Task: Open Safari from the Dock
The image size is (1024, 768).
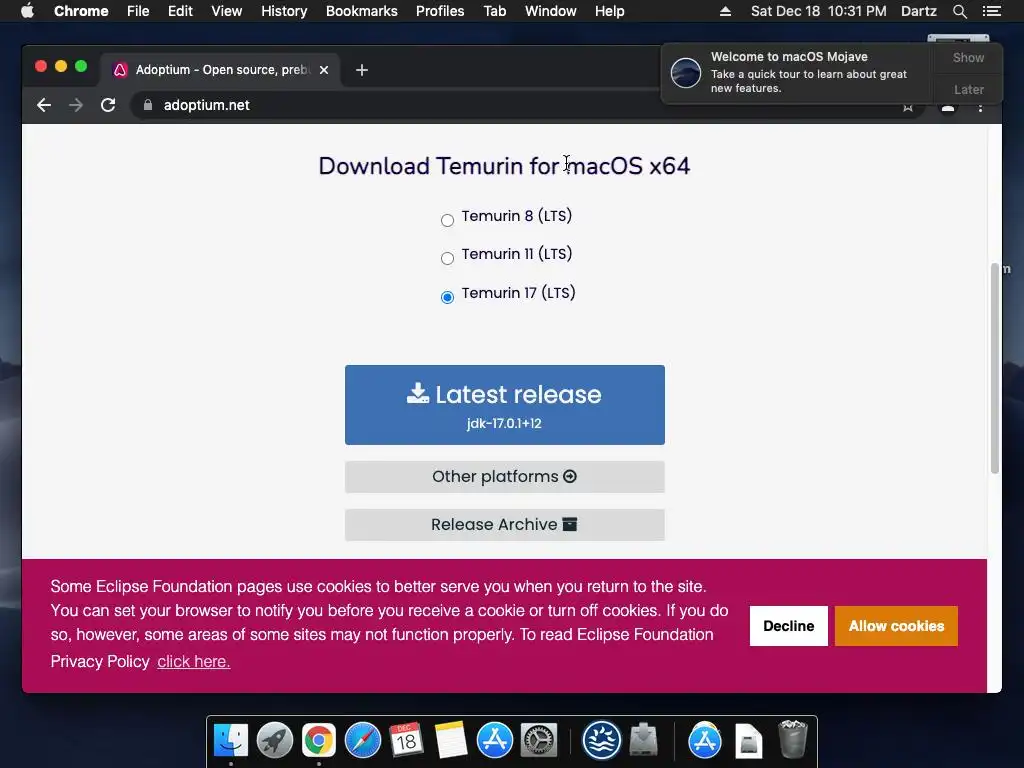Action: coord(362,741)
